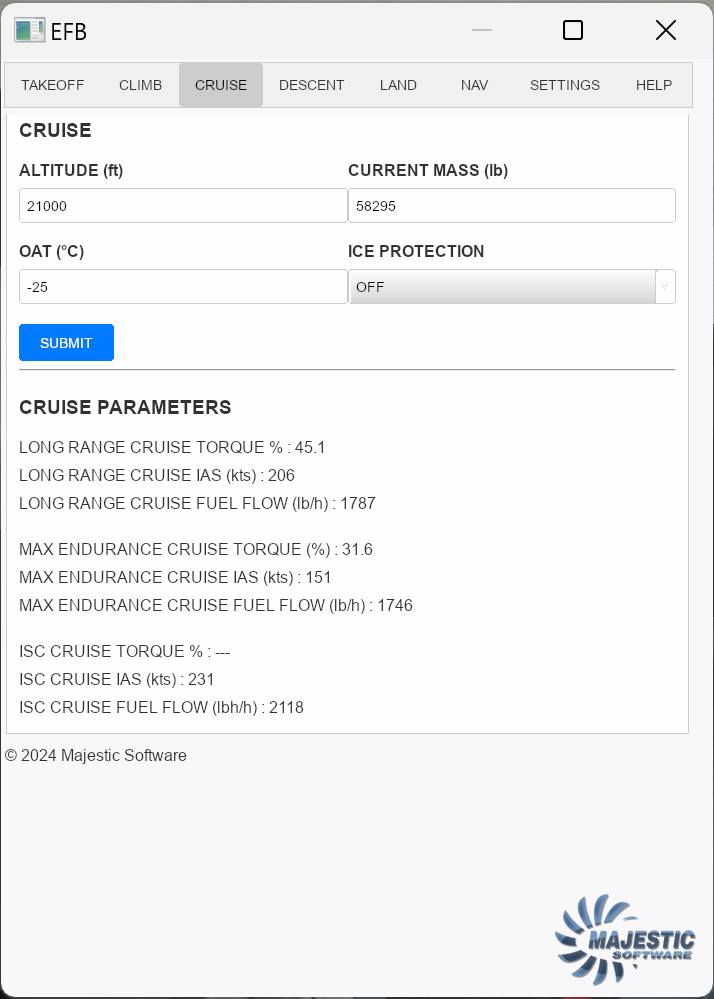Switch to the NAV tab

click(x=475, y=85)
